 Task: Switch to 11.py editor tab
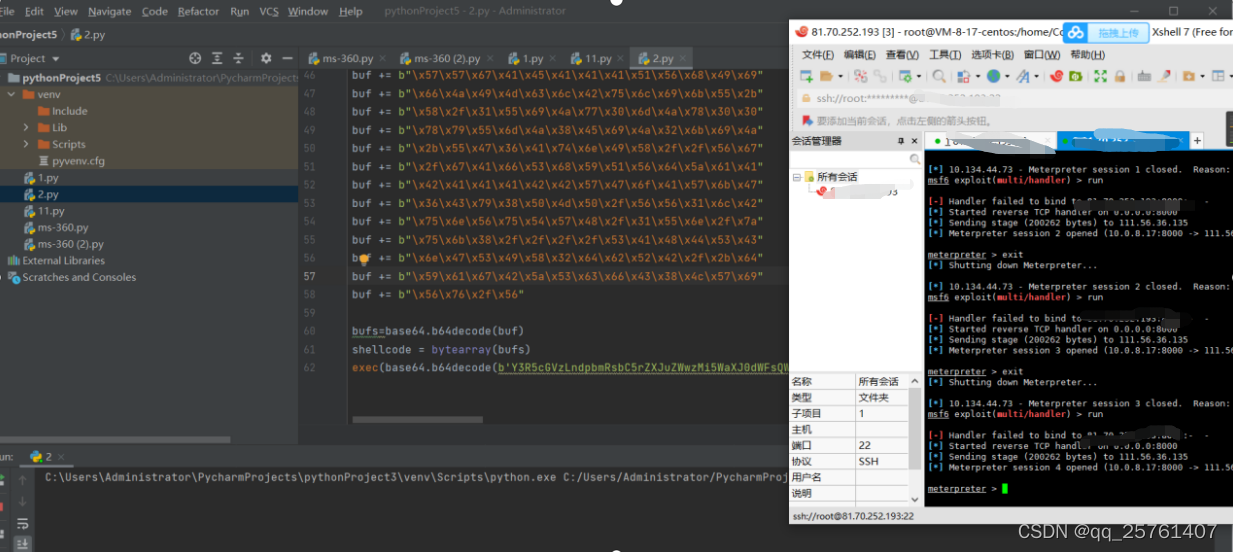click(x=598, y=59)
